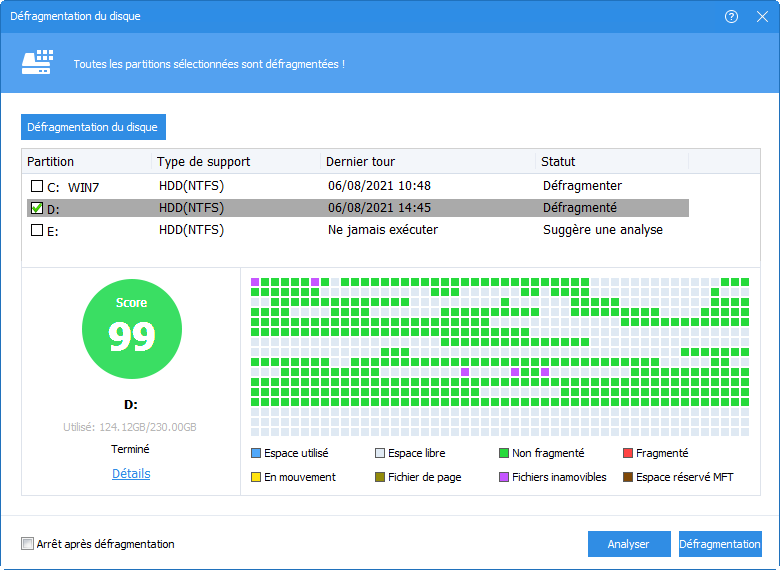This screenshot has height=570, width=780.
Task: Select 'Suggère une analyse' status text
Action: pyautogui.click(x=603, y=230)
